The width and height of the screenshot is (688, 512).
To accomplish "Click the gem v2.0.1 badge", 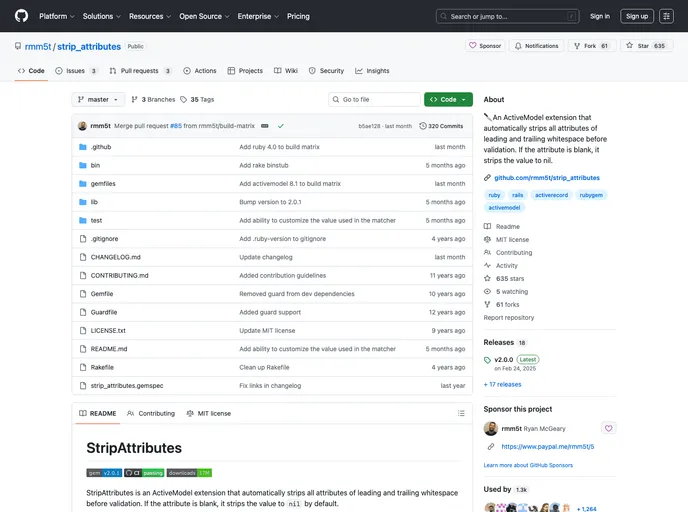I will tap(104, 473).
